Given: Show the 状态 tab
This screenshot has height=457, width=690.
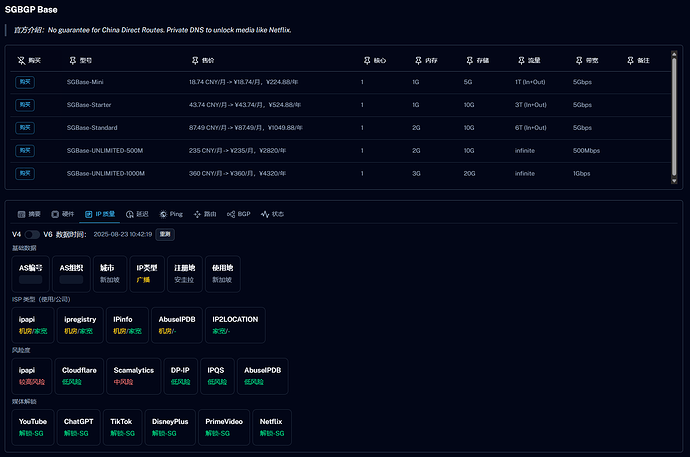Looking at the screenshot, I should pos(272,214).
